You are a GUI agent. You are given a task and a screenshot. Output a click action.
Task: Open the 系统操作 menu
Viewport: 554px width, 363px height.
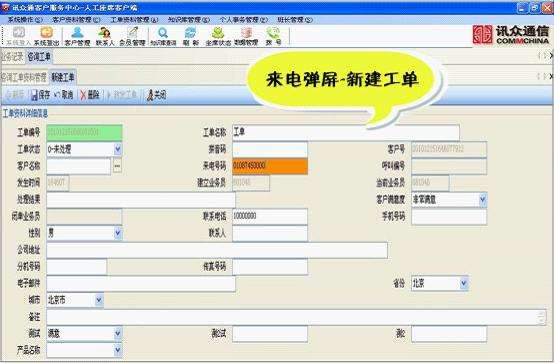pyautogui.click(x=25, y=20)
